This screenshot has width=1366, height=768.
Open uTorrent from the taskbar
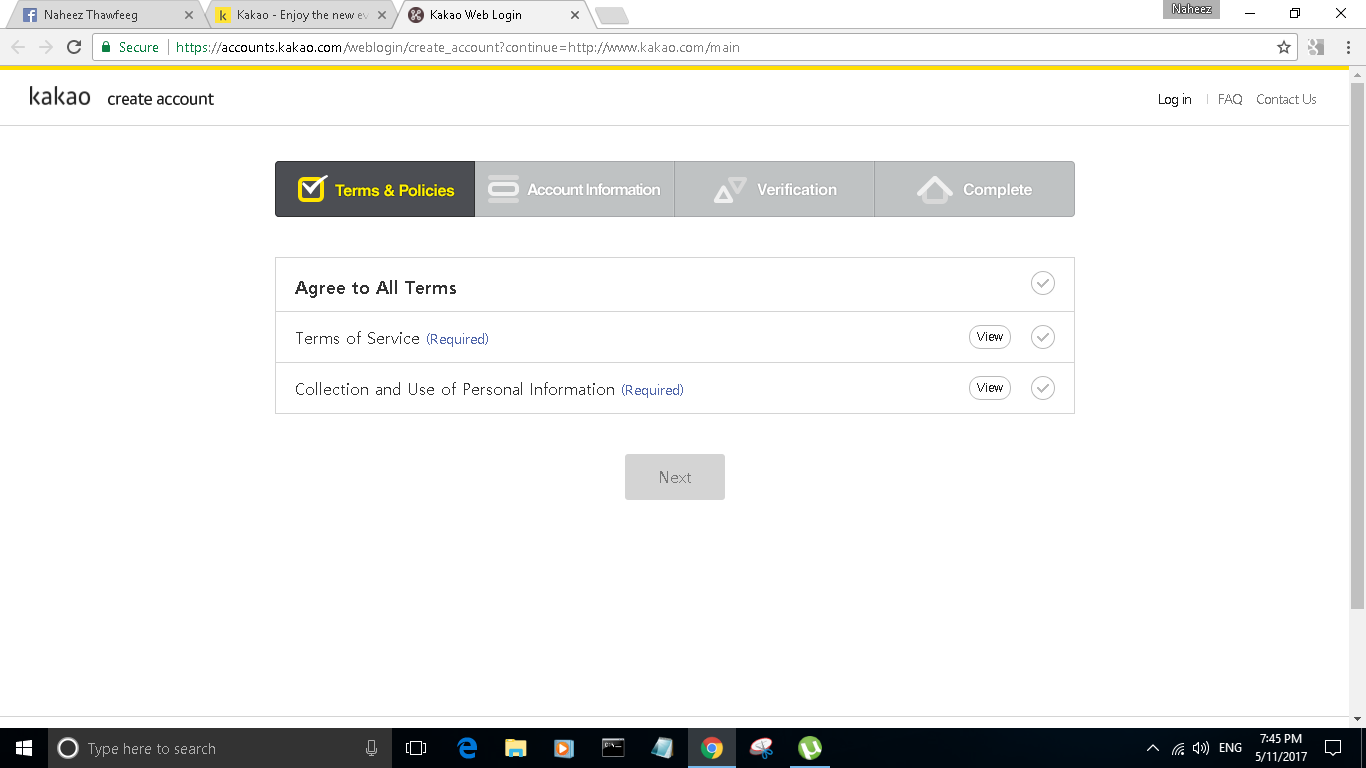(810, 748)
